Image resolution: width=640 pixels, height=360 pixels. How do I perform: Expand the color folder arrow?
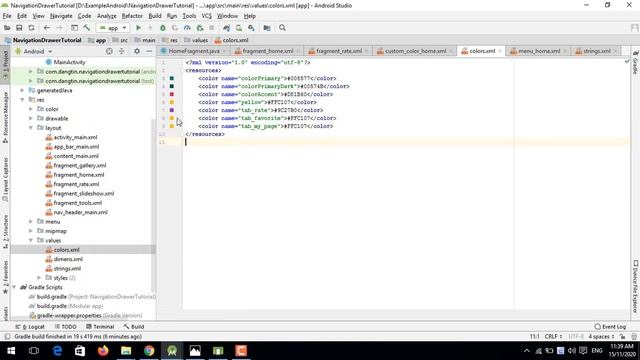[x=31, y=109]
